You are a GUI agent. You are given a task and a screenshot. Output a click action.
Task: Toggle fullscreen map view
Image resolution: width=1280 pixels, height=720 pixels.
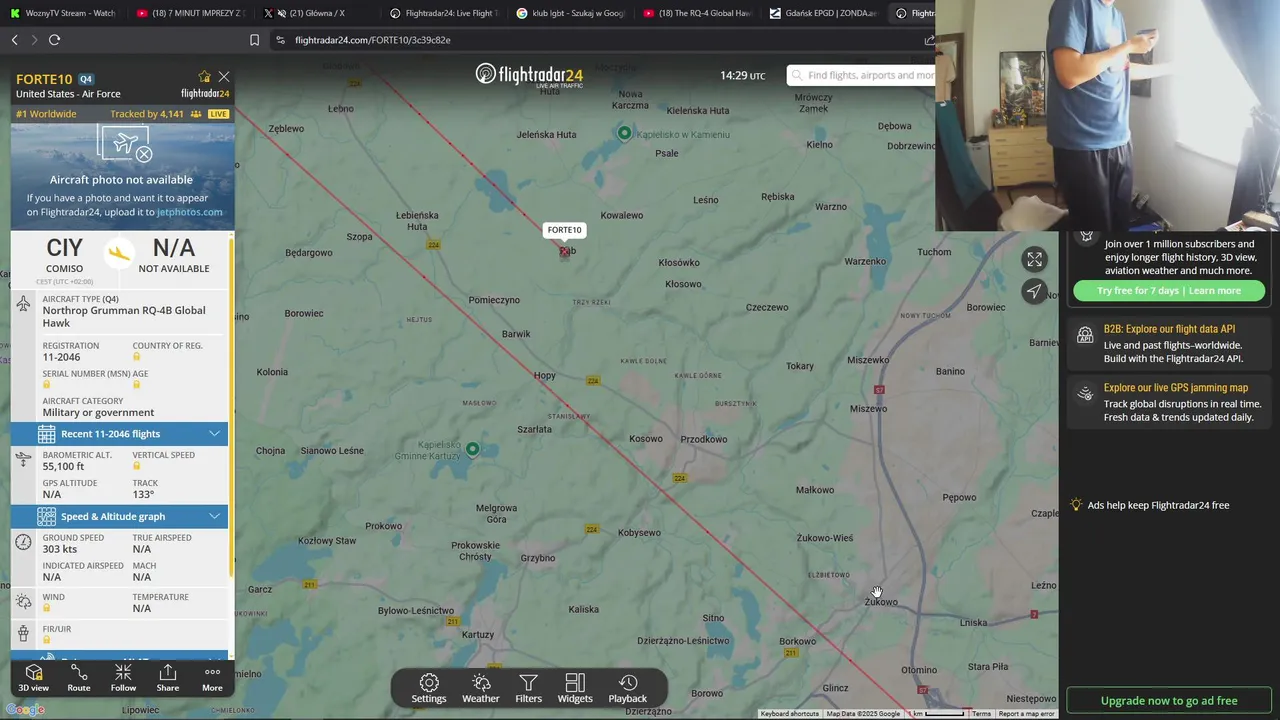point(1034,260)
